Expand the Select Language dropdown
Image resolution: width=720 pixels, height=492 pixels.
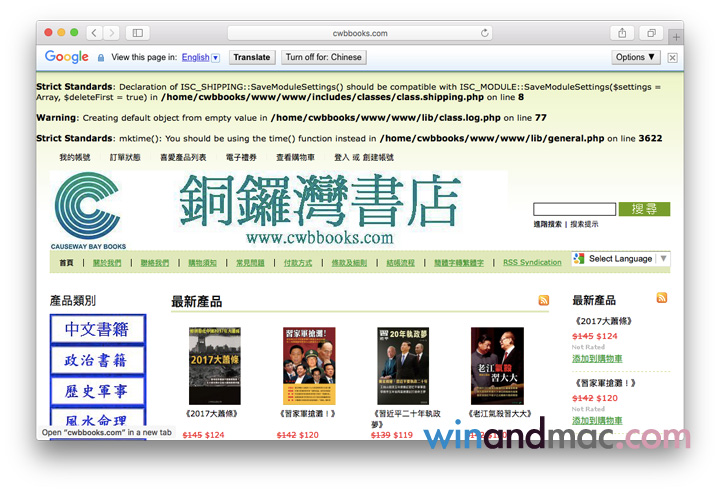click(621, 259)
